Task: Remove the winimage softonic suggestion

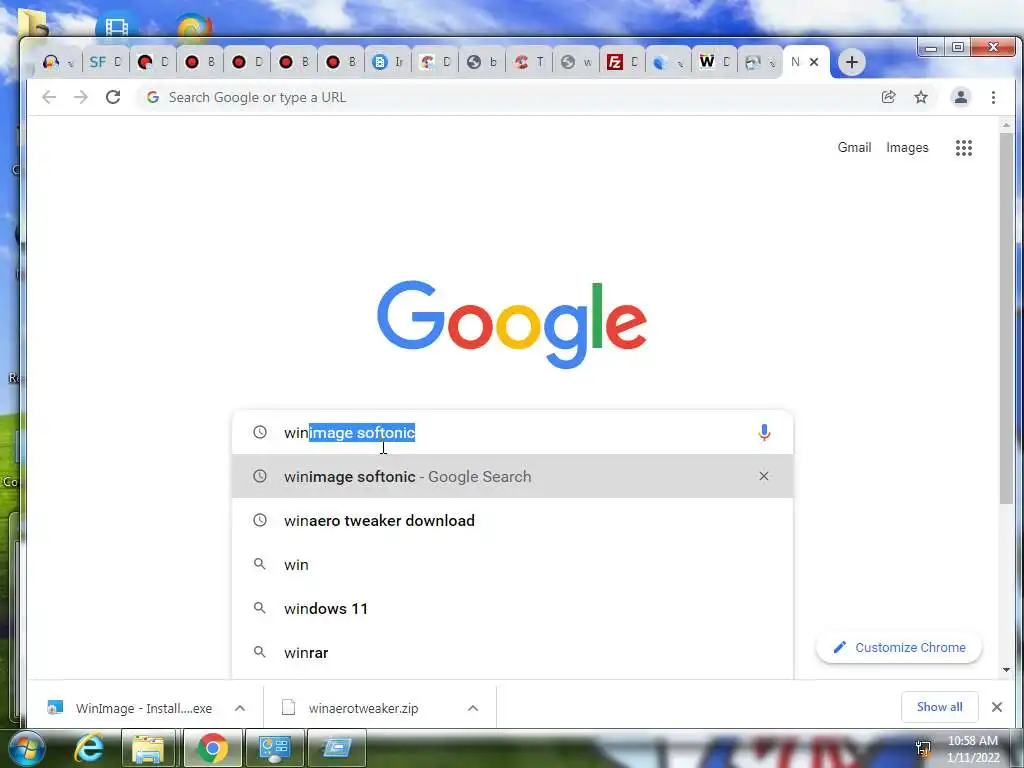Action: (x=763, y=476)
